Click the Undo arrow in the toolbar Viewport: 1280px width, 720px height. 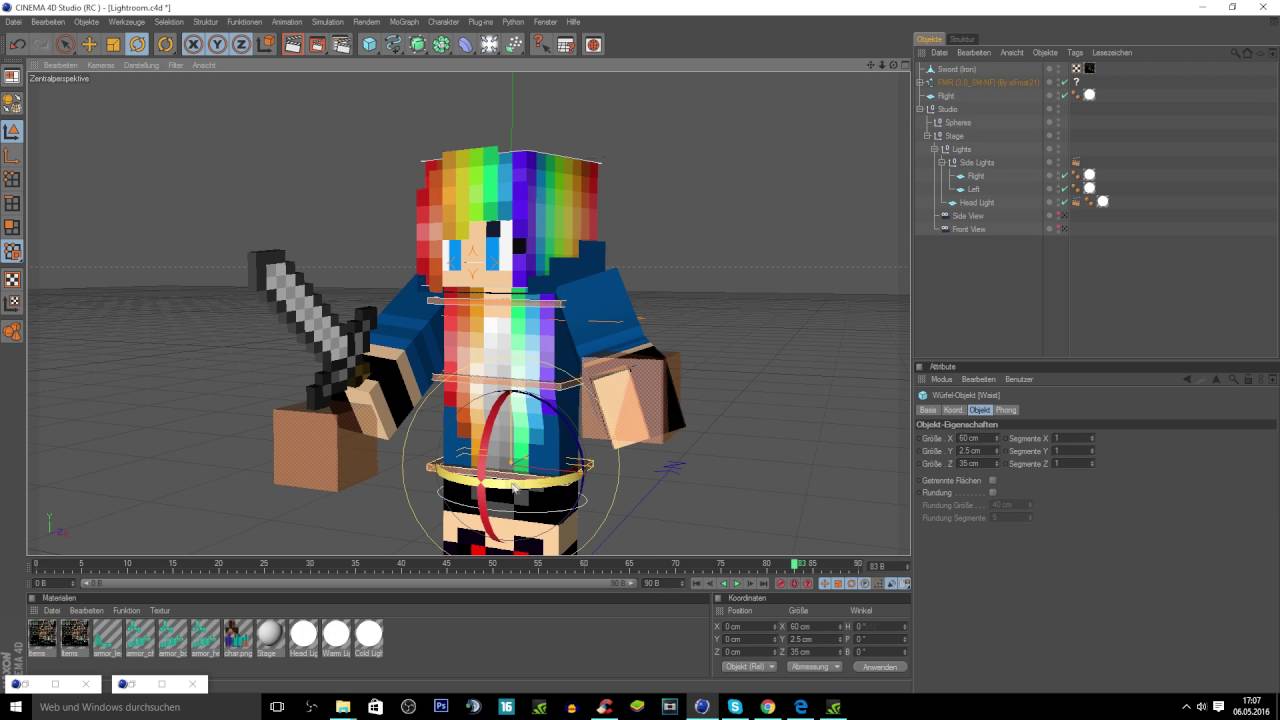pyautogui.click(x=17, y=44)
